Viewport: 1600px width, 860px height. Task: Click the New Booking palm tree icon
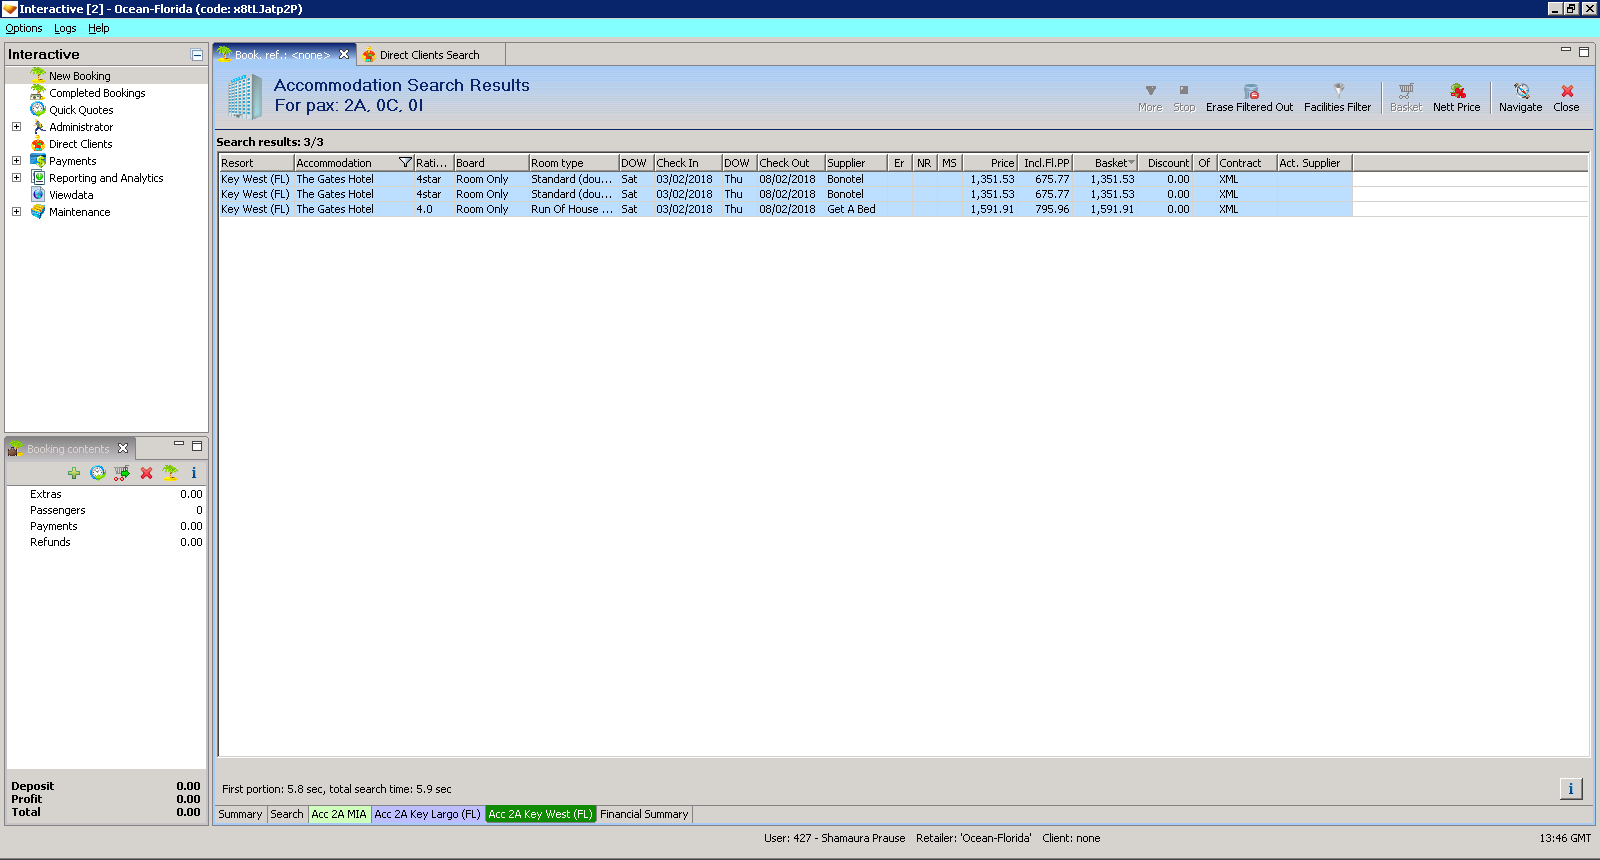38,75
